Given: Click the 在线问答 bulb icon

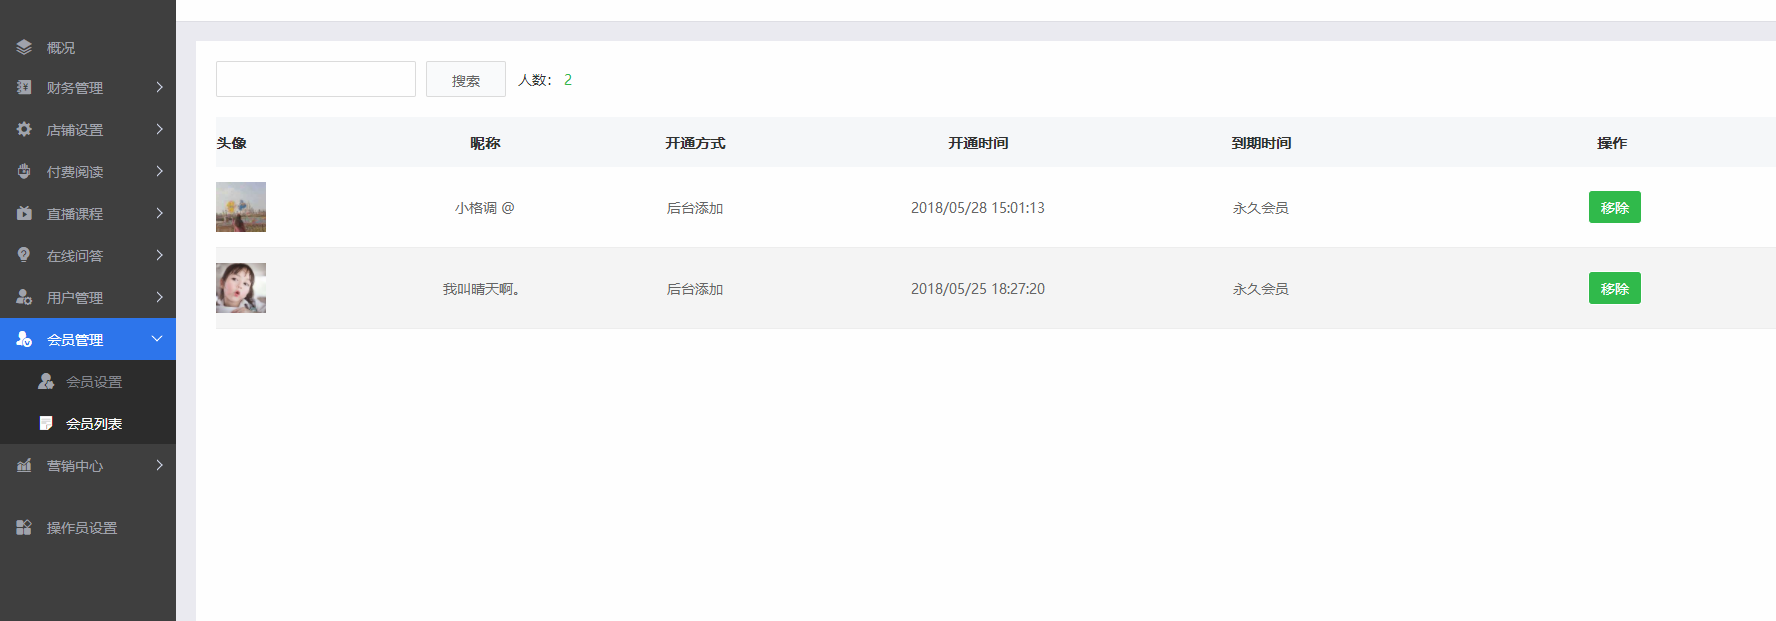Looking at the screenshot, I should tap(24, 255).
